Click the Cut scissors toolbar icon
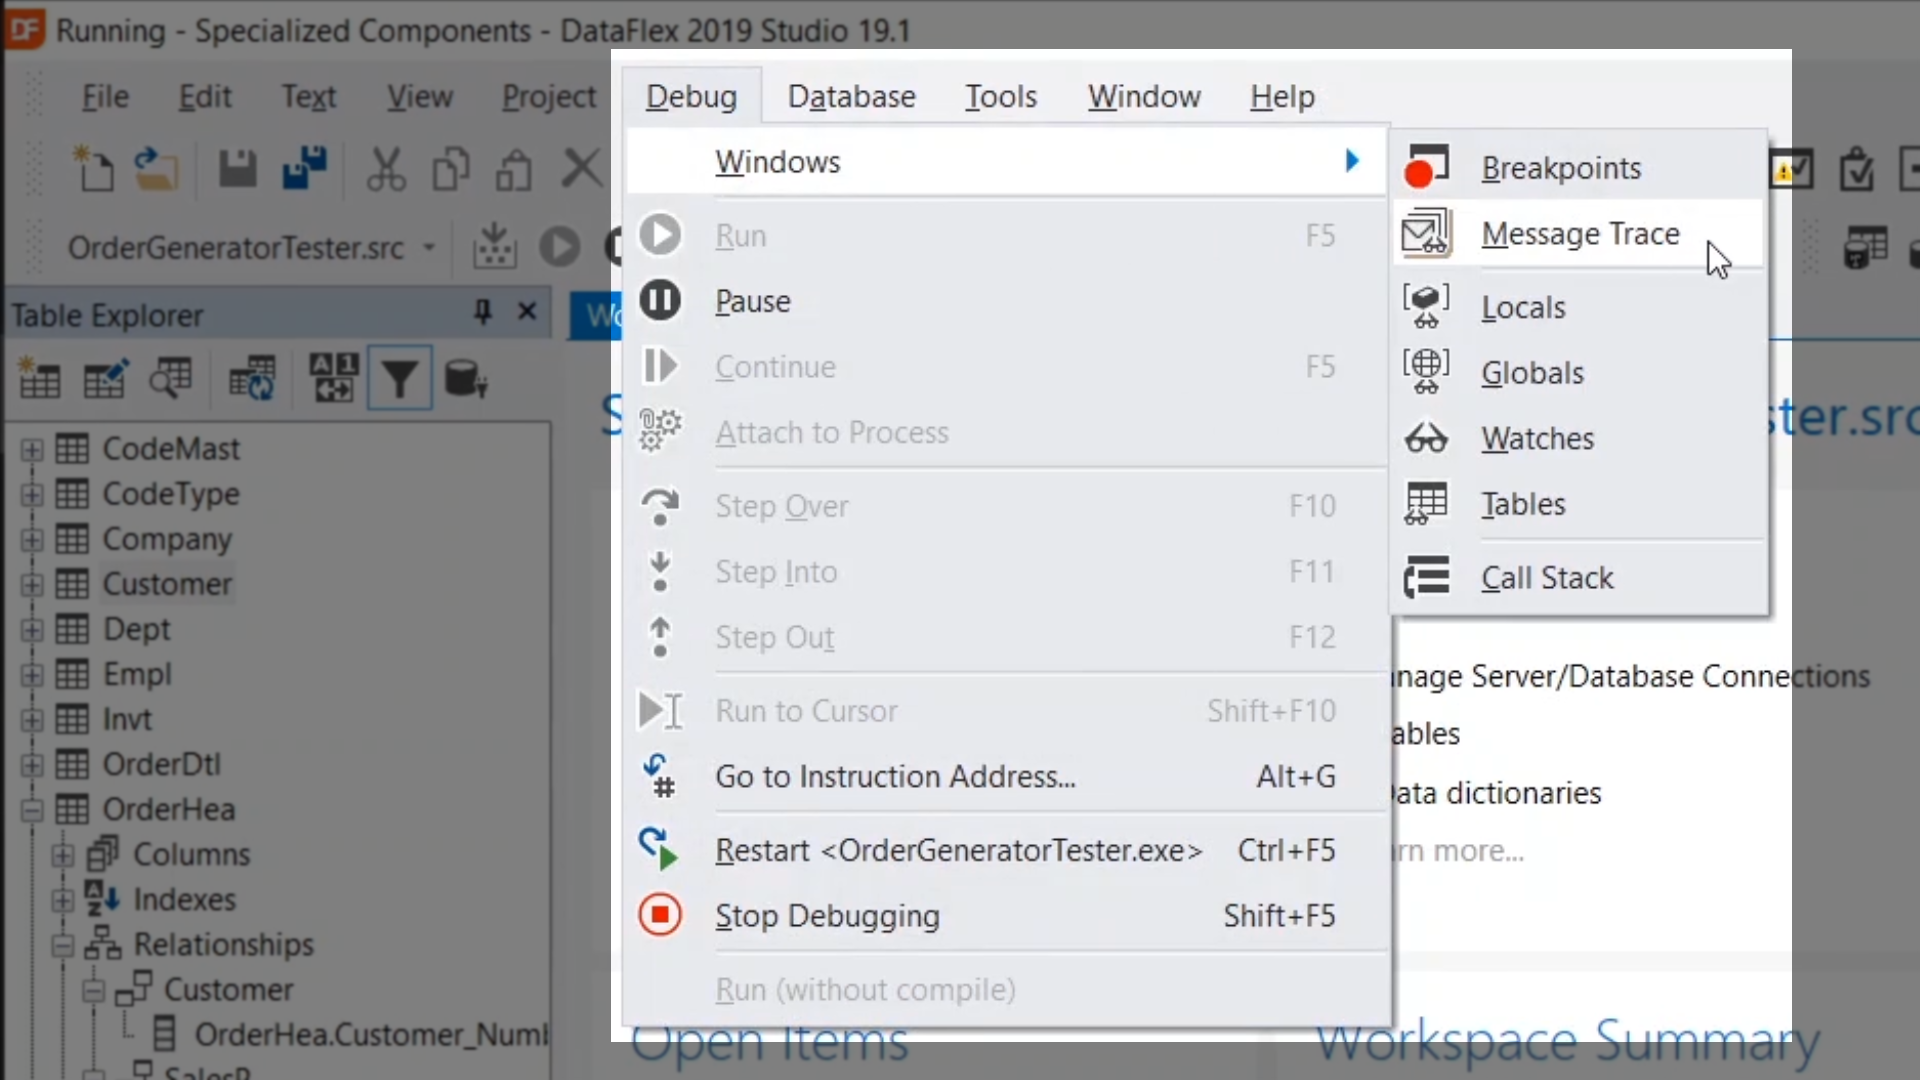This screenshot has width=1920, height=1080. click(385, 168)
